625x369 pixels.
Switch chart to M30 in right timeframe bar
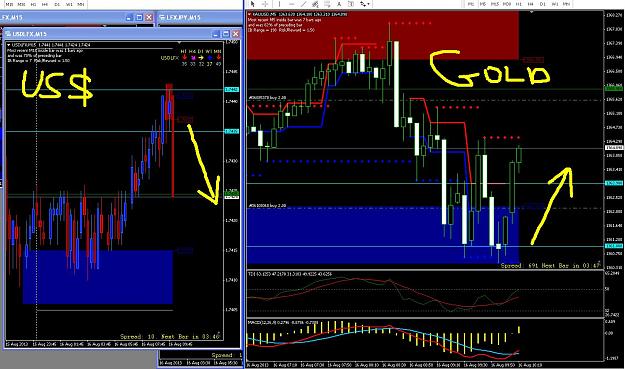(x=507, y=4)
